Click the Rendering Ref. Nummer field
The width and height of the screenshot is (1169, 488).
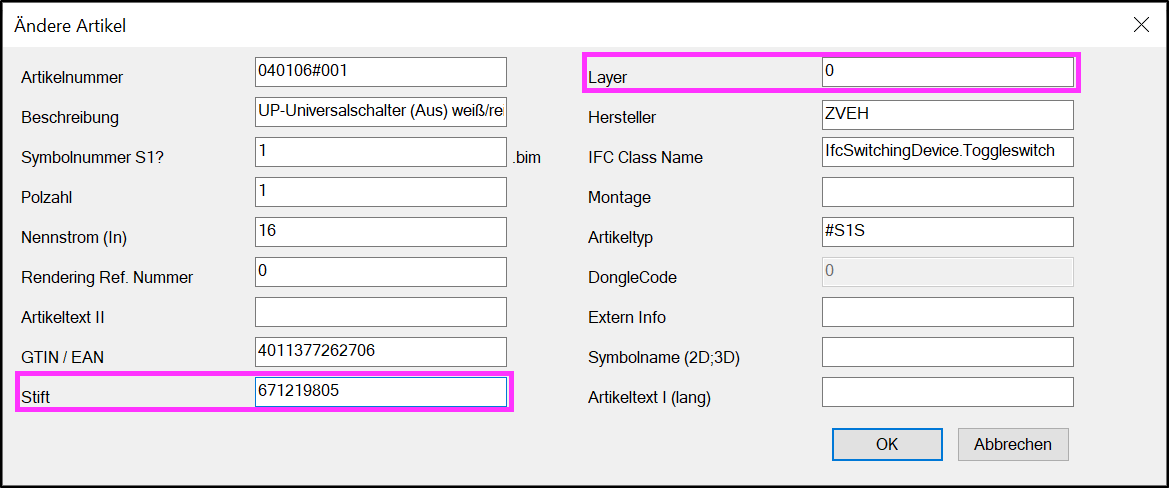(x=380, y=272)
